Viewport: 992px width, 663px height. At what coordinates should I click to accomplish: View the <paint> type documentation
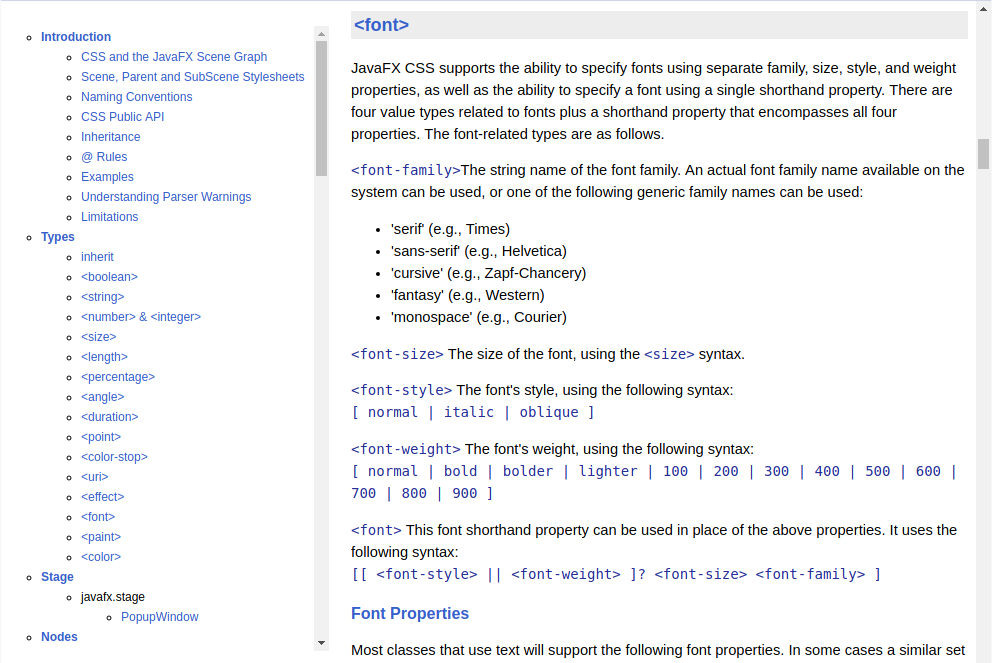click(101, 537)
